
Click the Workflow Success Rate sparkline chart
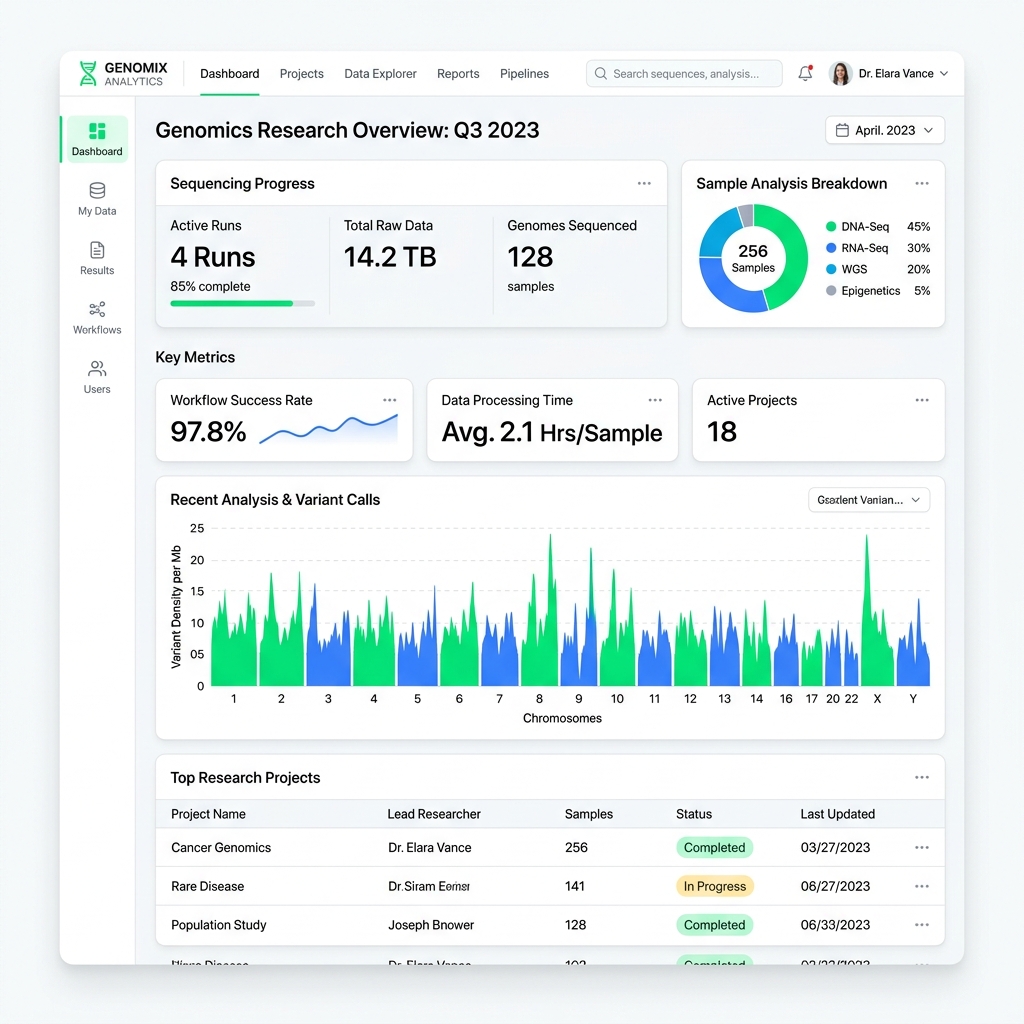pyautogui.click(x=328, y=429)
